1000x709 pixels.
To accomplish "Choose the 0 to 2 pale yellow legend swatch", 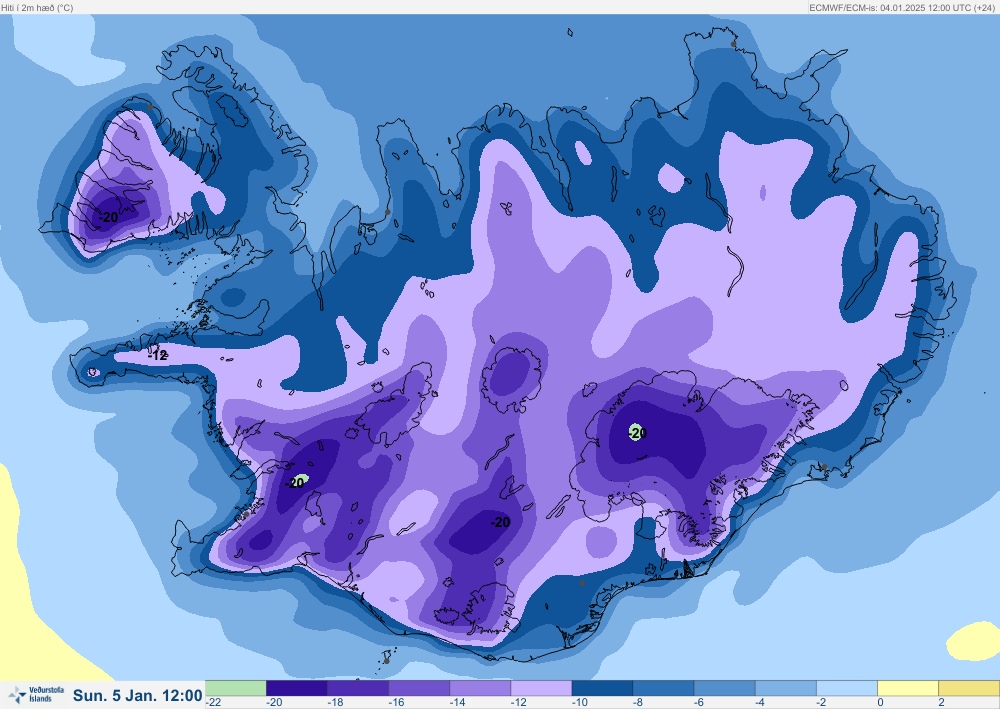I will pyautogui.click(x=909, y=688).
